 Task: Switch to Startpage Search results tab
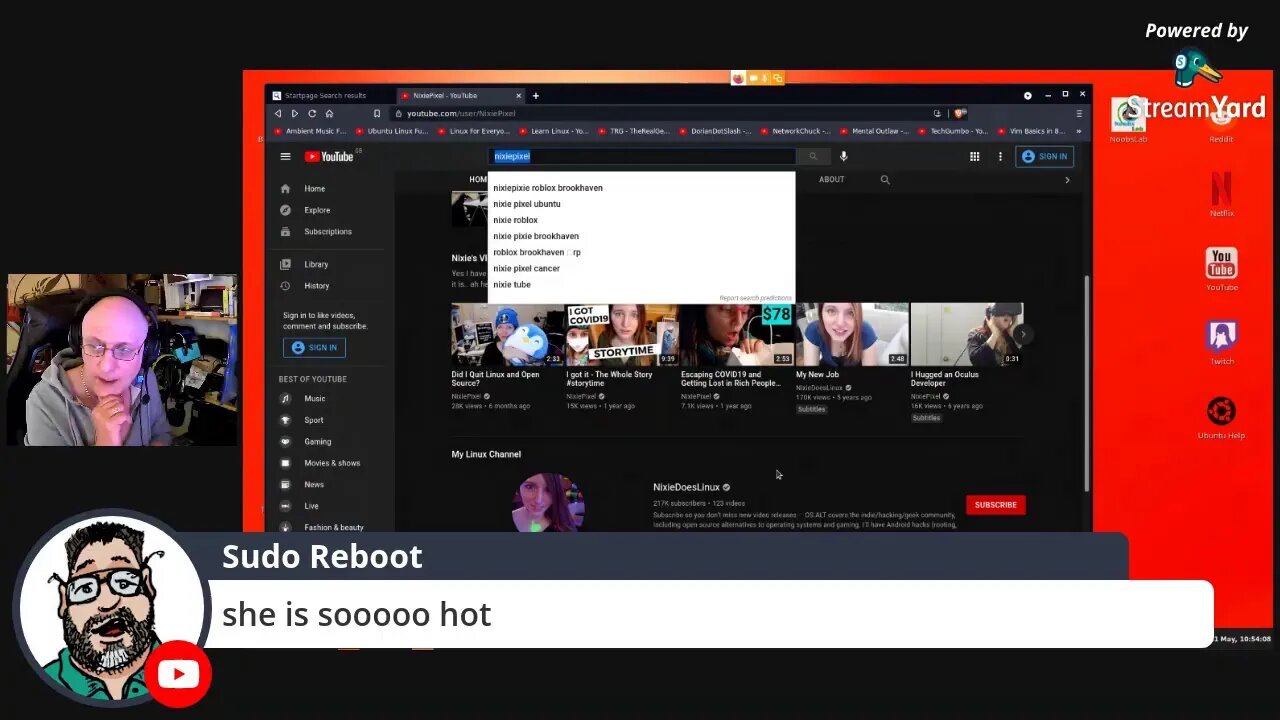point(326,96)
